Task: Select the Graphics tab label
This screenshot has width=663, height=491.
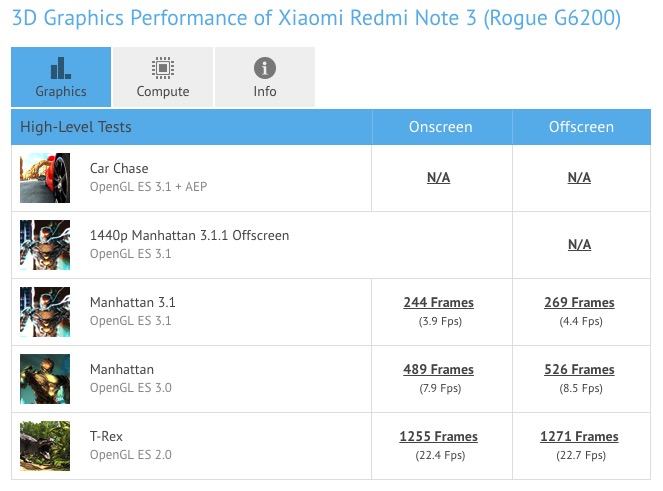Action: (60, 91)
